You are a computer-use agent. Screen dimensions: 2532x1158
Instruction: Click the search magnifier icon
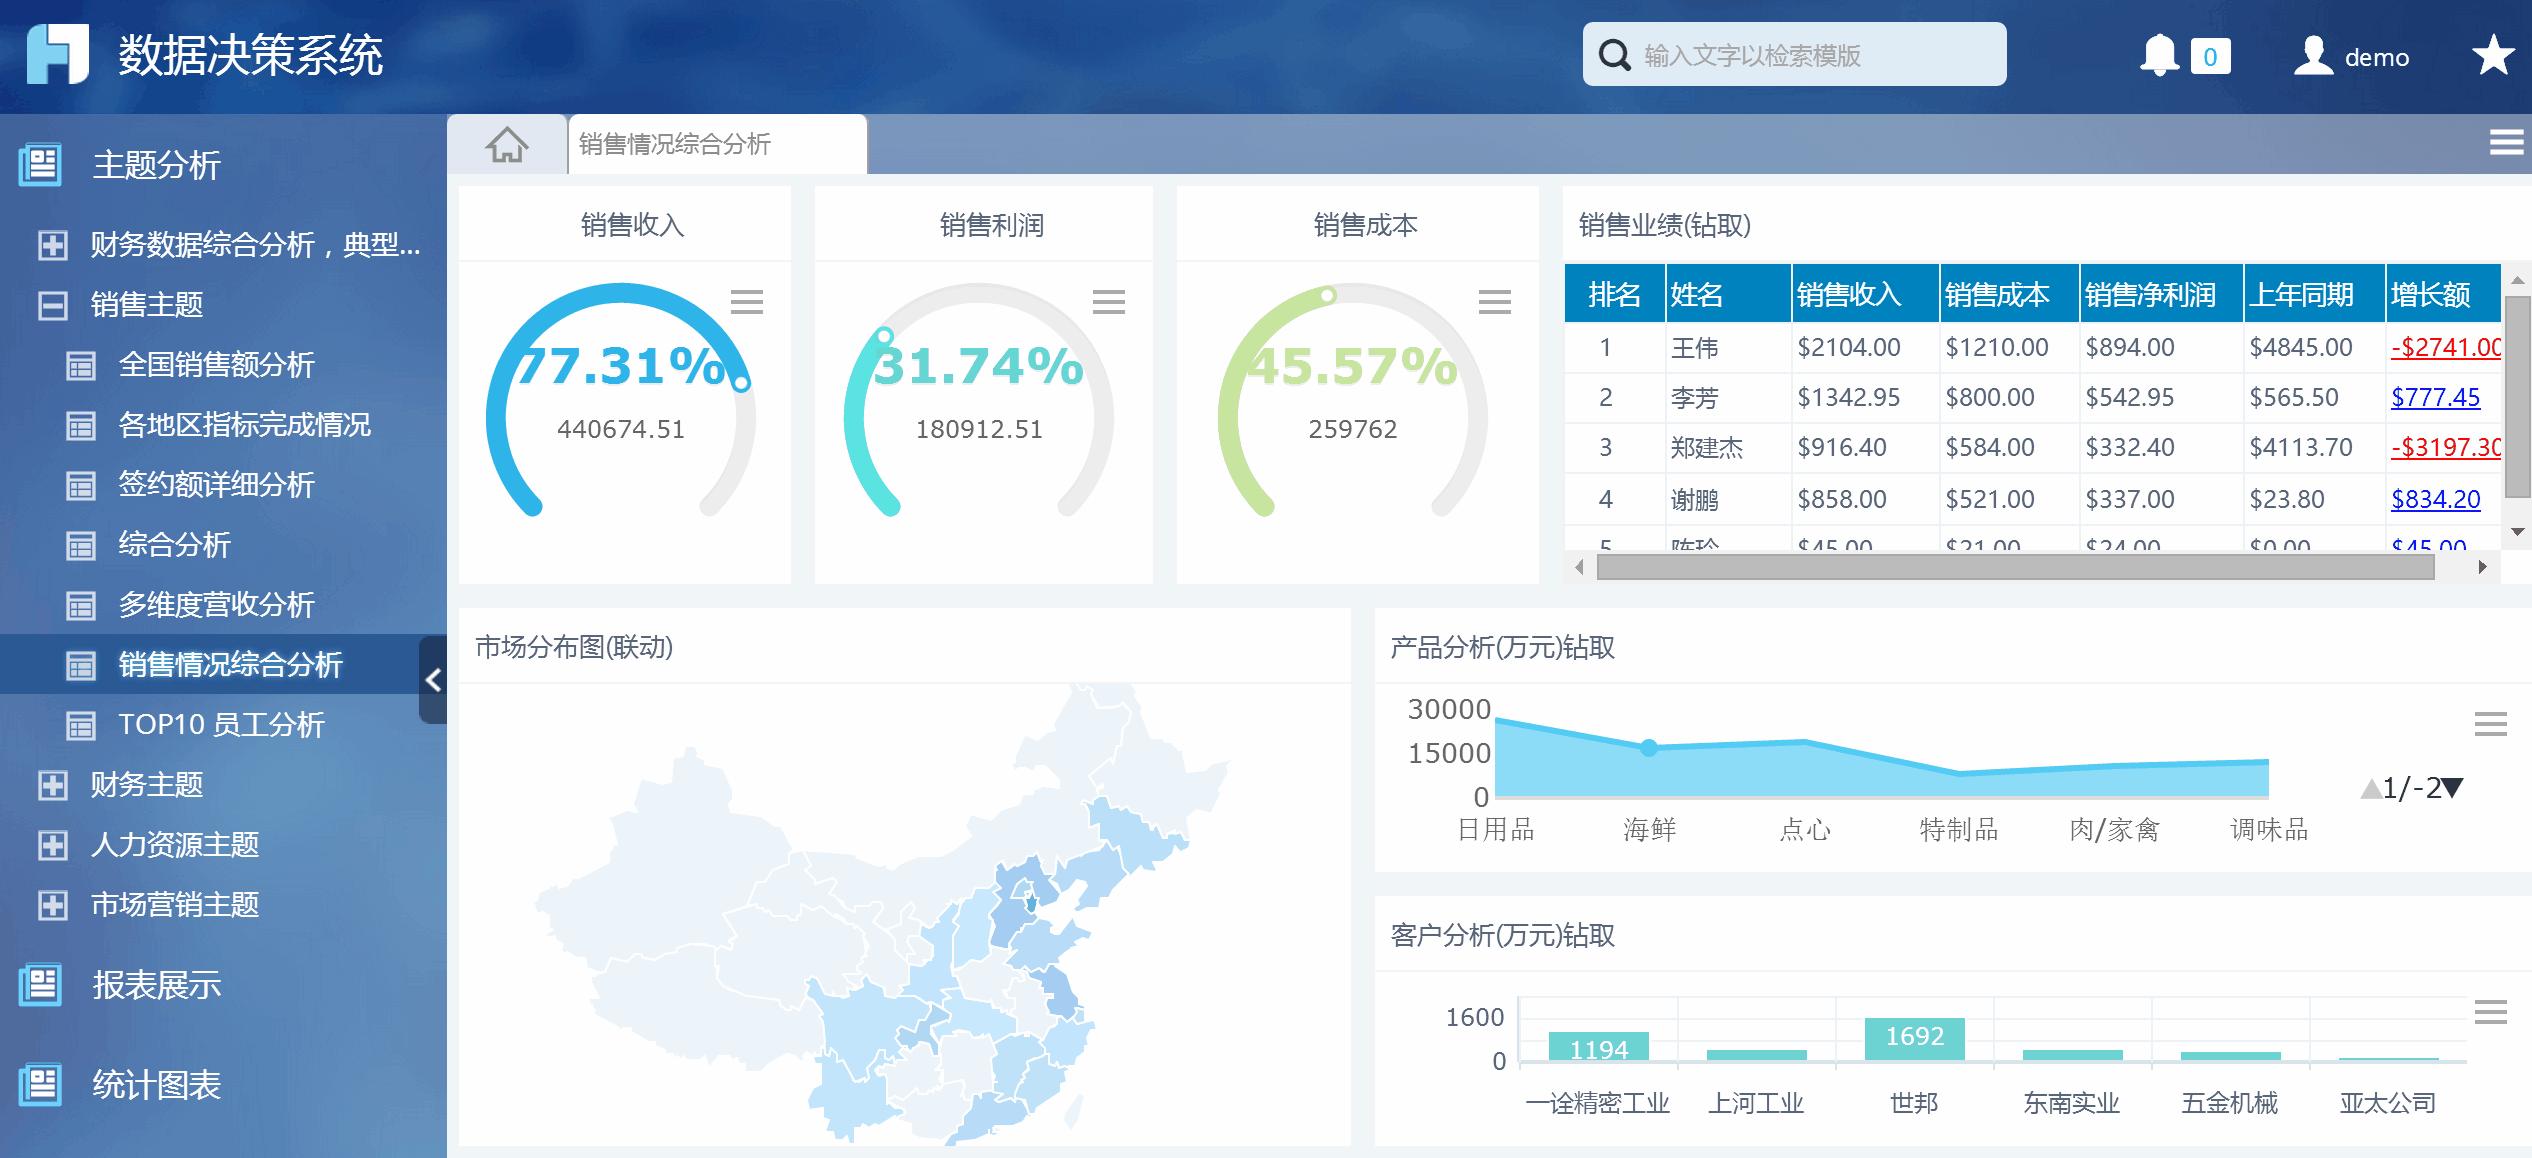(1614, 54)
